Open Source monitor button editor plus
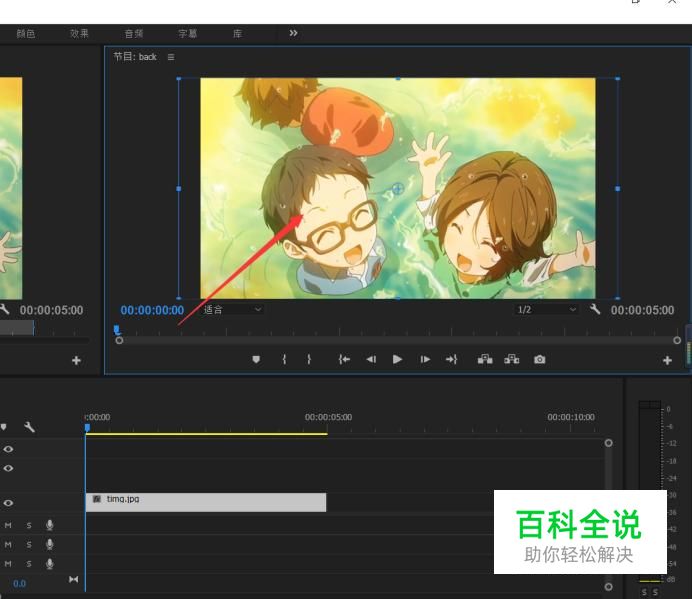Screen dimensions: 692x599 click(76, 361)
